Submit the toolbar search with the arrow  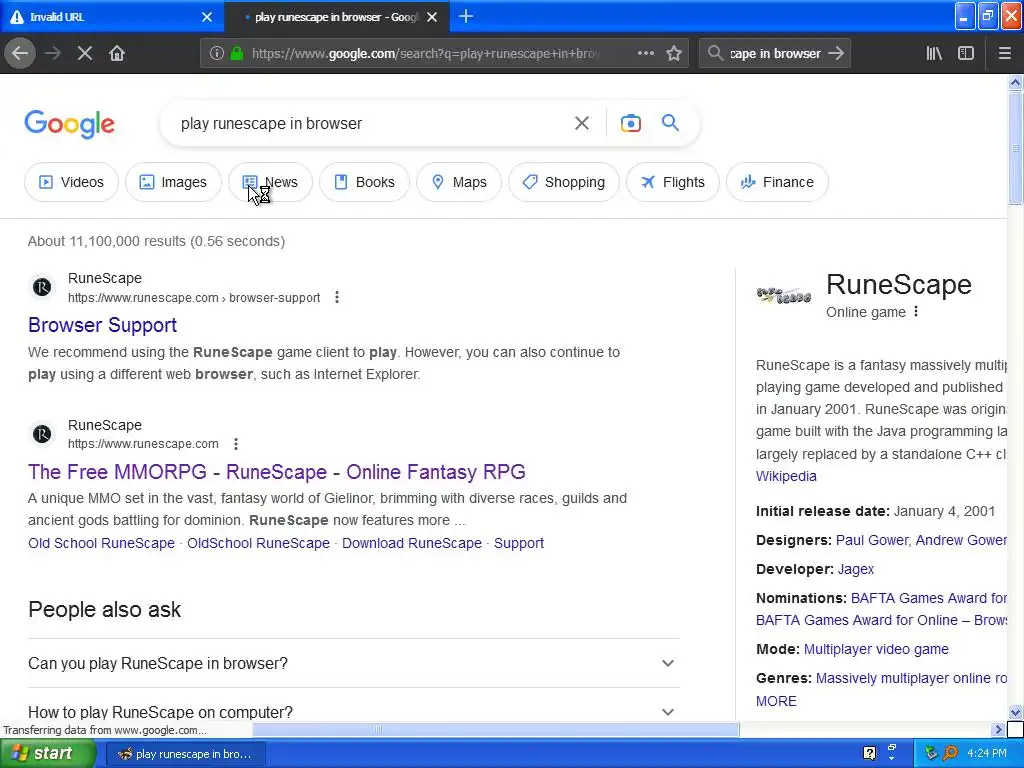click(836, 54)
